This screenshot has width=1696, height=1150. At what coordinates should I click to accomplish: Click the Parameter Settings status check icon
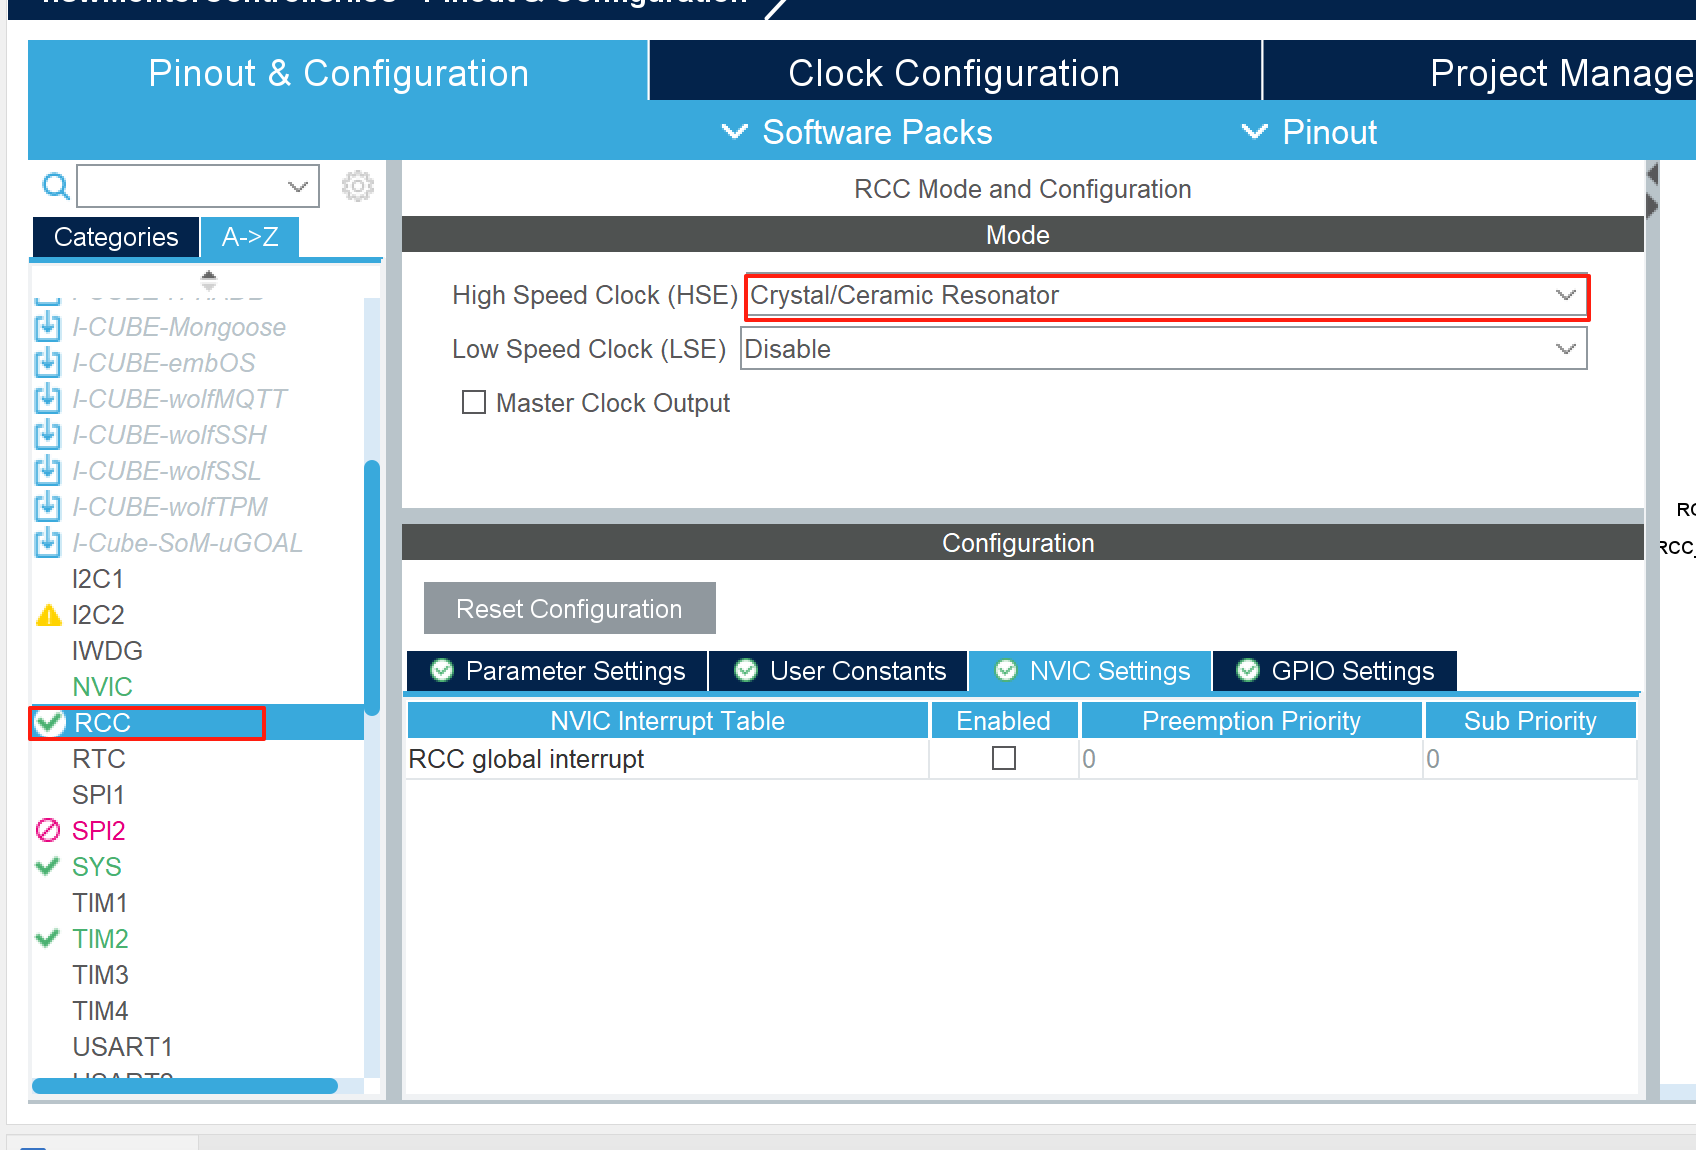[442, 670]
